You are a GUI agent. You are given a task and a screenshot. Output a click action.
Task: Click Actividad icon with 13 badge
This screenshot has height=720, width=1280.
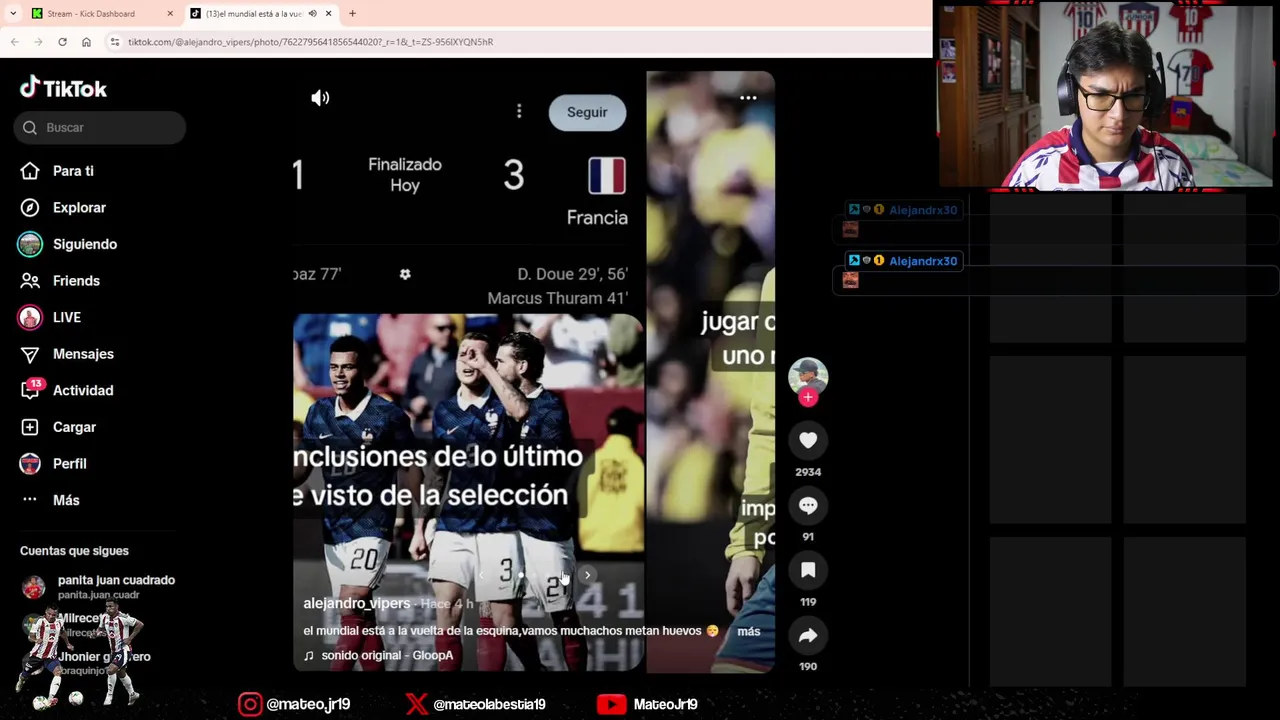click(31, 390)
